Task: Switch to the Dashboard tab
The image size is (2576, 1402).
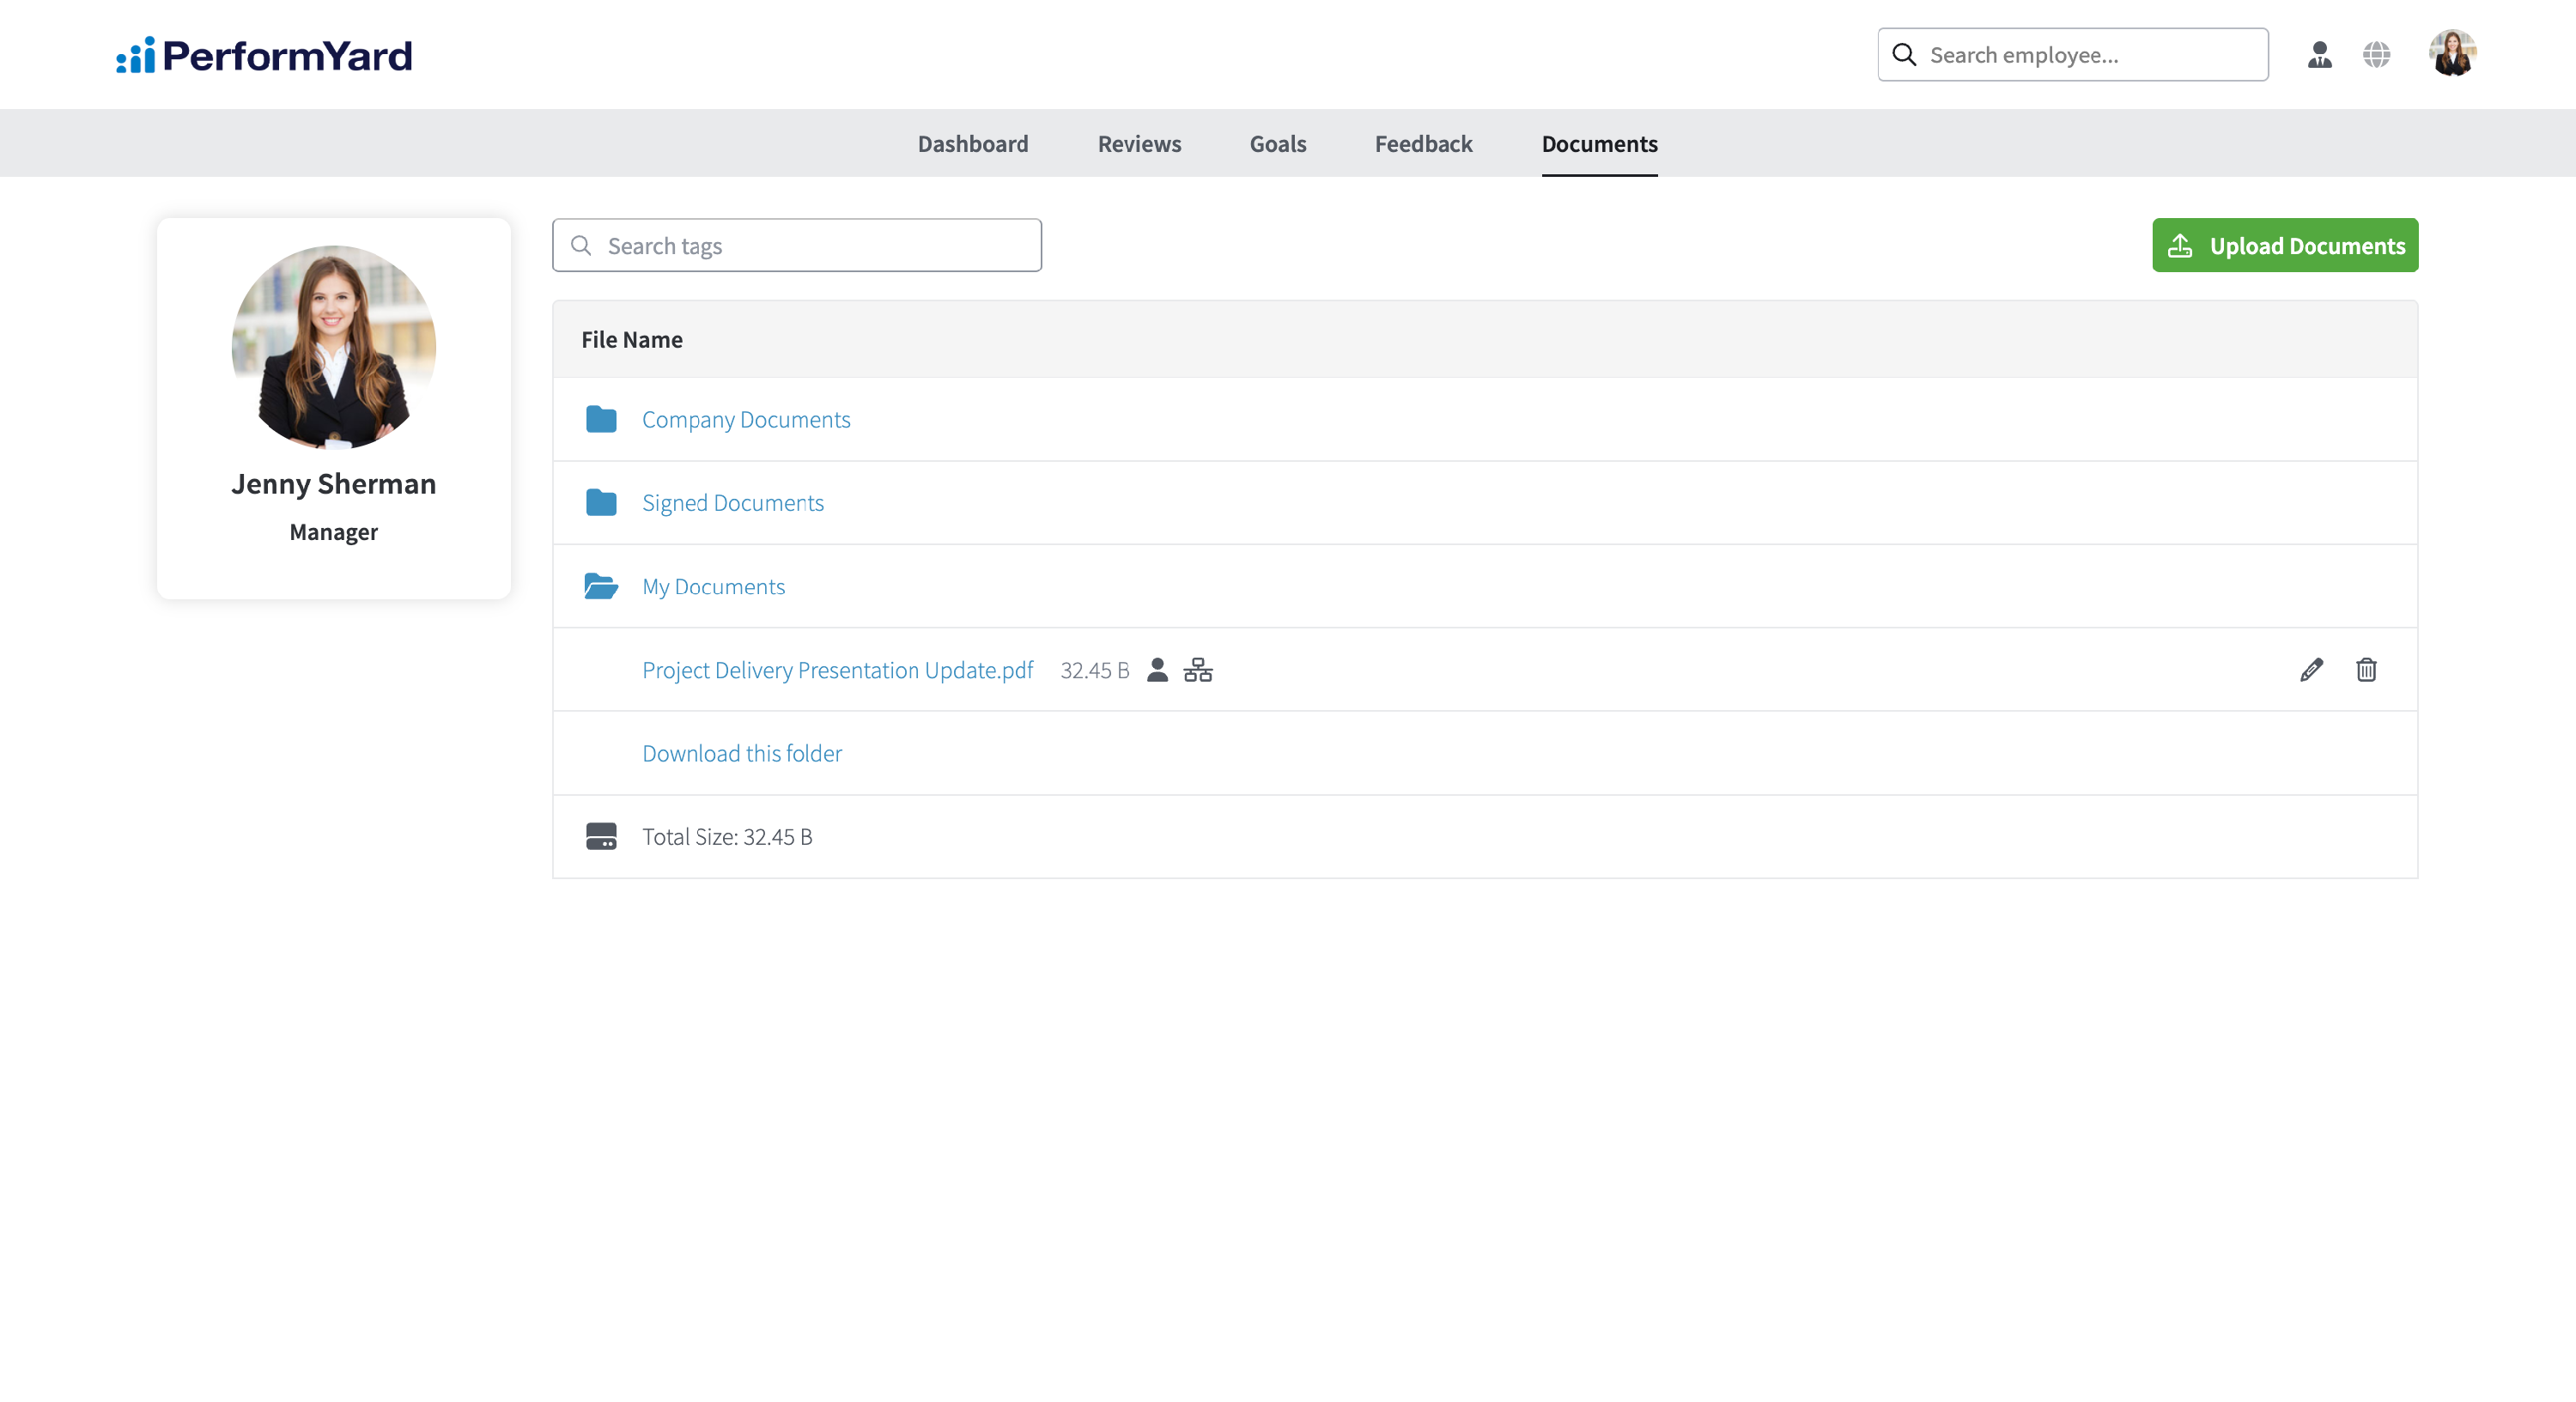Action: [x=972, y=144]
